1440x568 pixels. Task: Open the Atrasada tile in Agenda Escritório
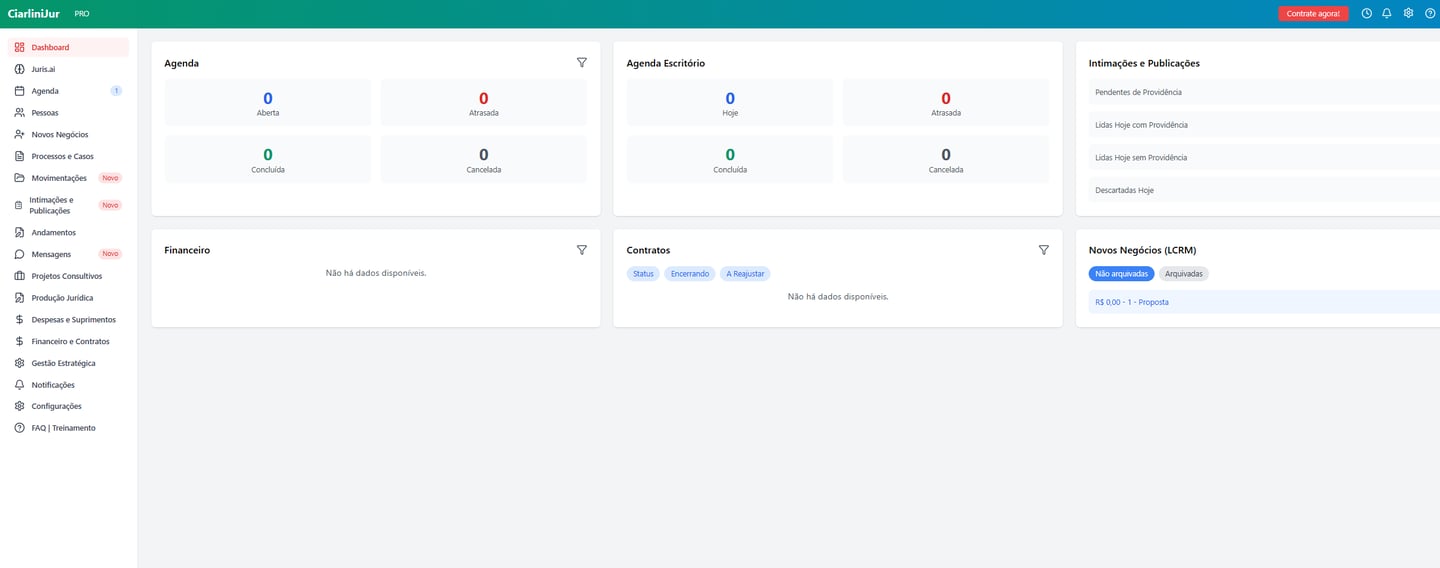[946, 103]
